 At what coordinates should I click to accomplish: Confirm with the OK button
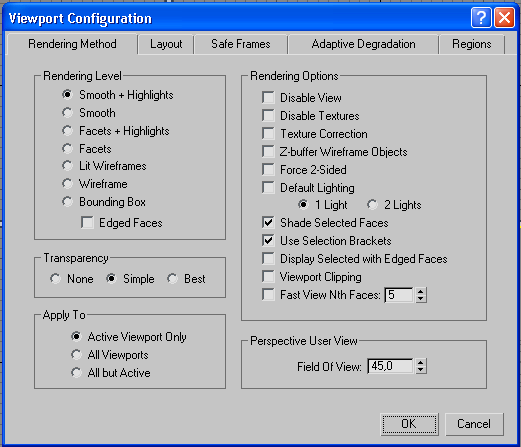coord(409,424)
